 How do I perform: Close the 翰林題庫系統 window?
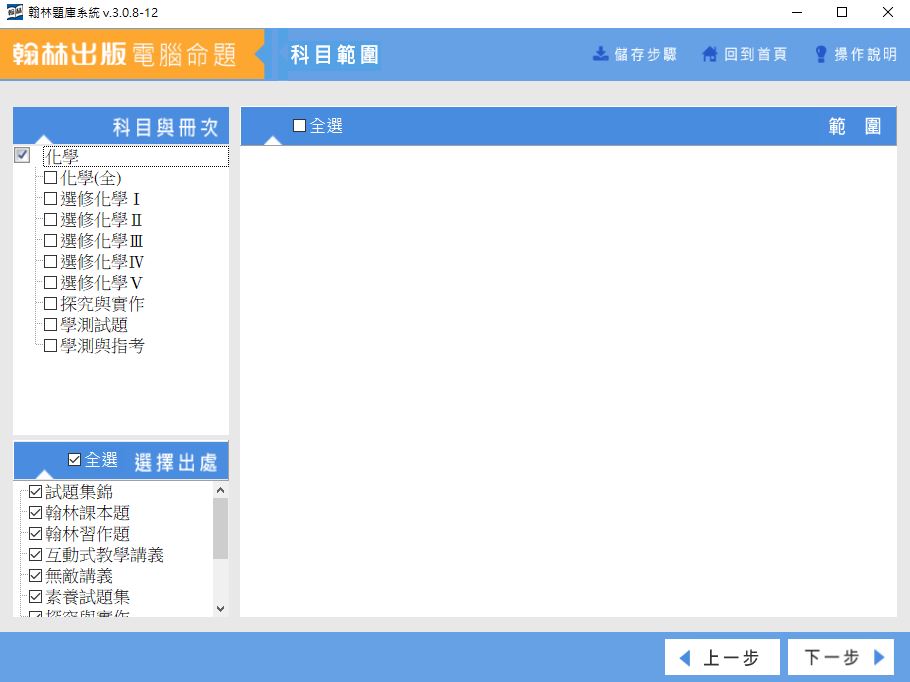tap(887, 12)
